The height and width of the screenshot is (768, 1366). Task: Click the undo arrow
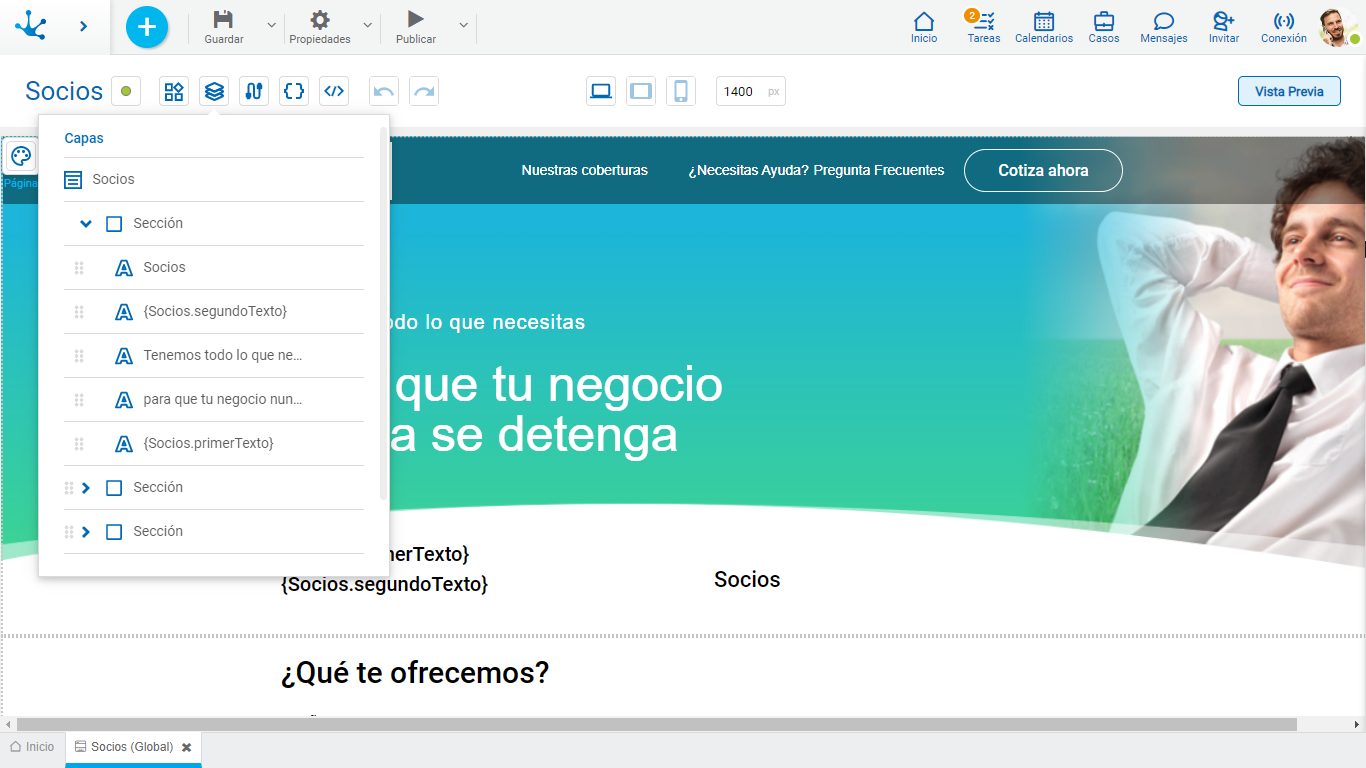click(x=384, y=91)
